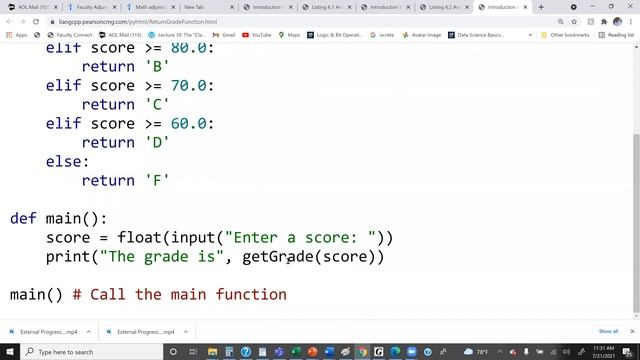640x360 pixels.
Task: Click the '# Call the main function' comment
Action: [180, 295]
